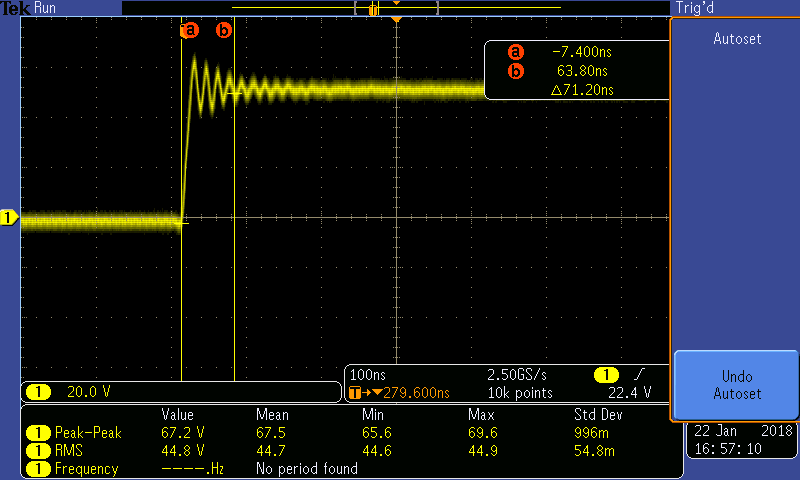Select cursor b marker on waveform
The image size is (800, 480).
click(223, 30)
